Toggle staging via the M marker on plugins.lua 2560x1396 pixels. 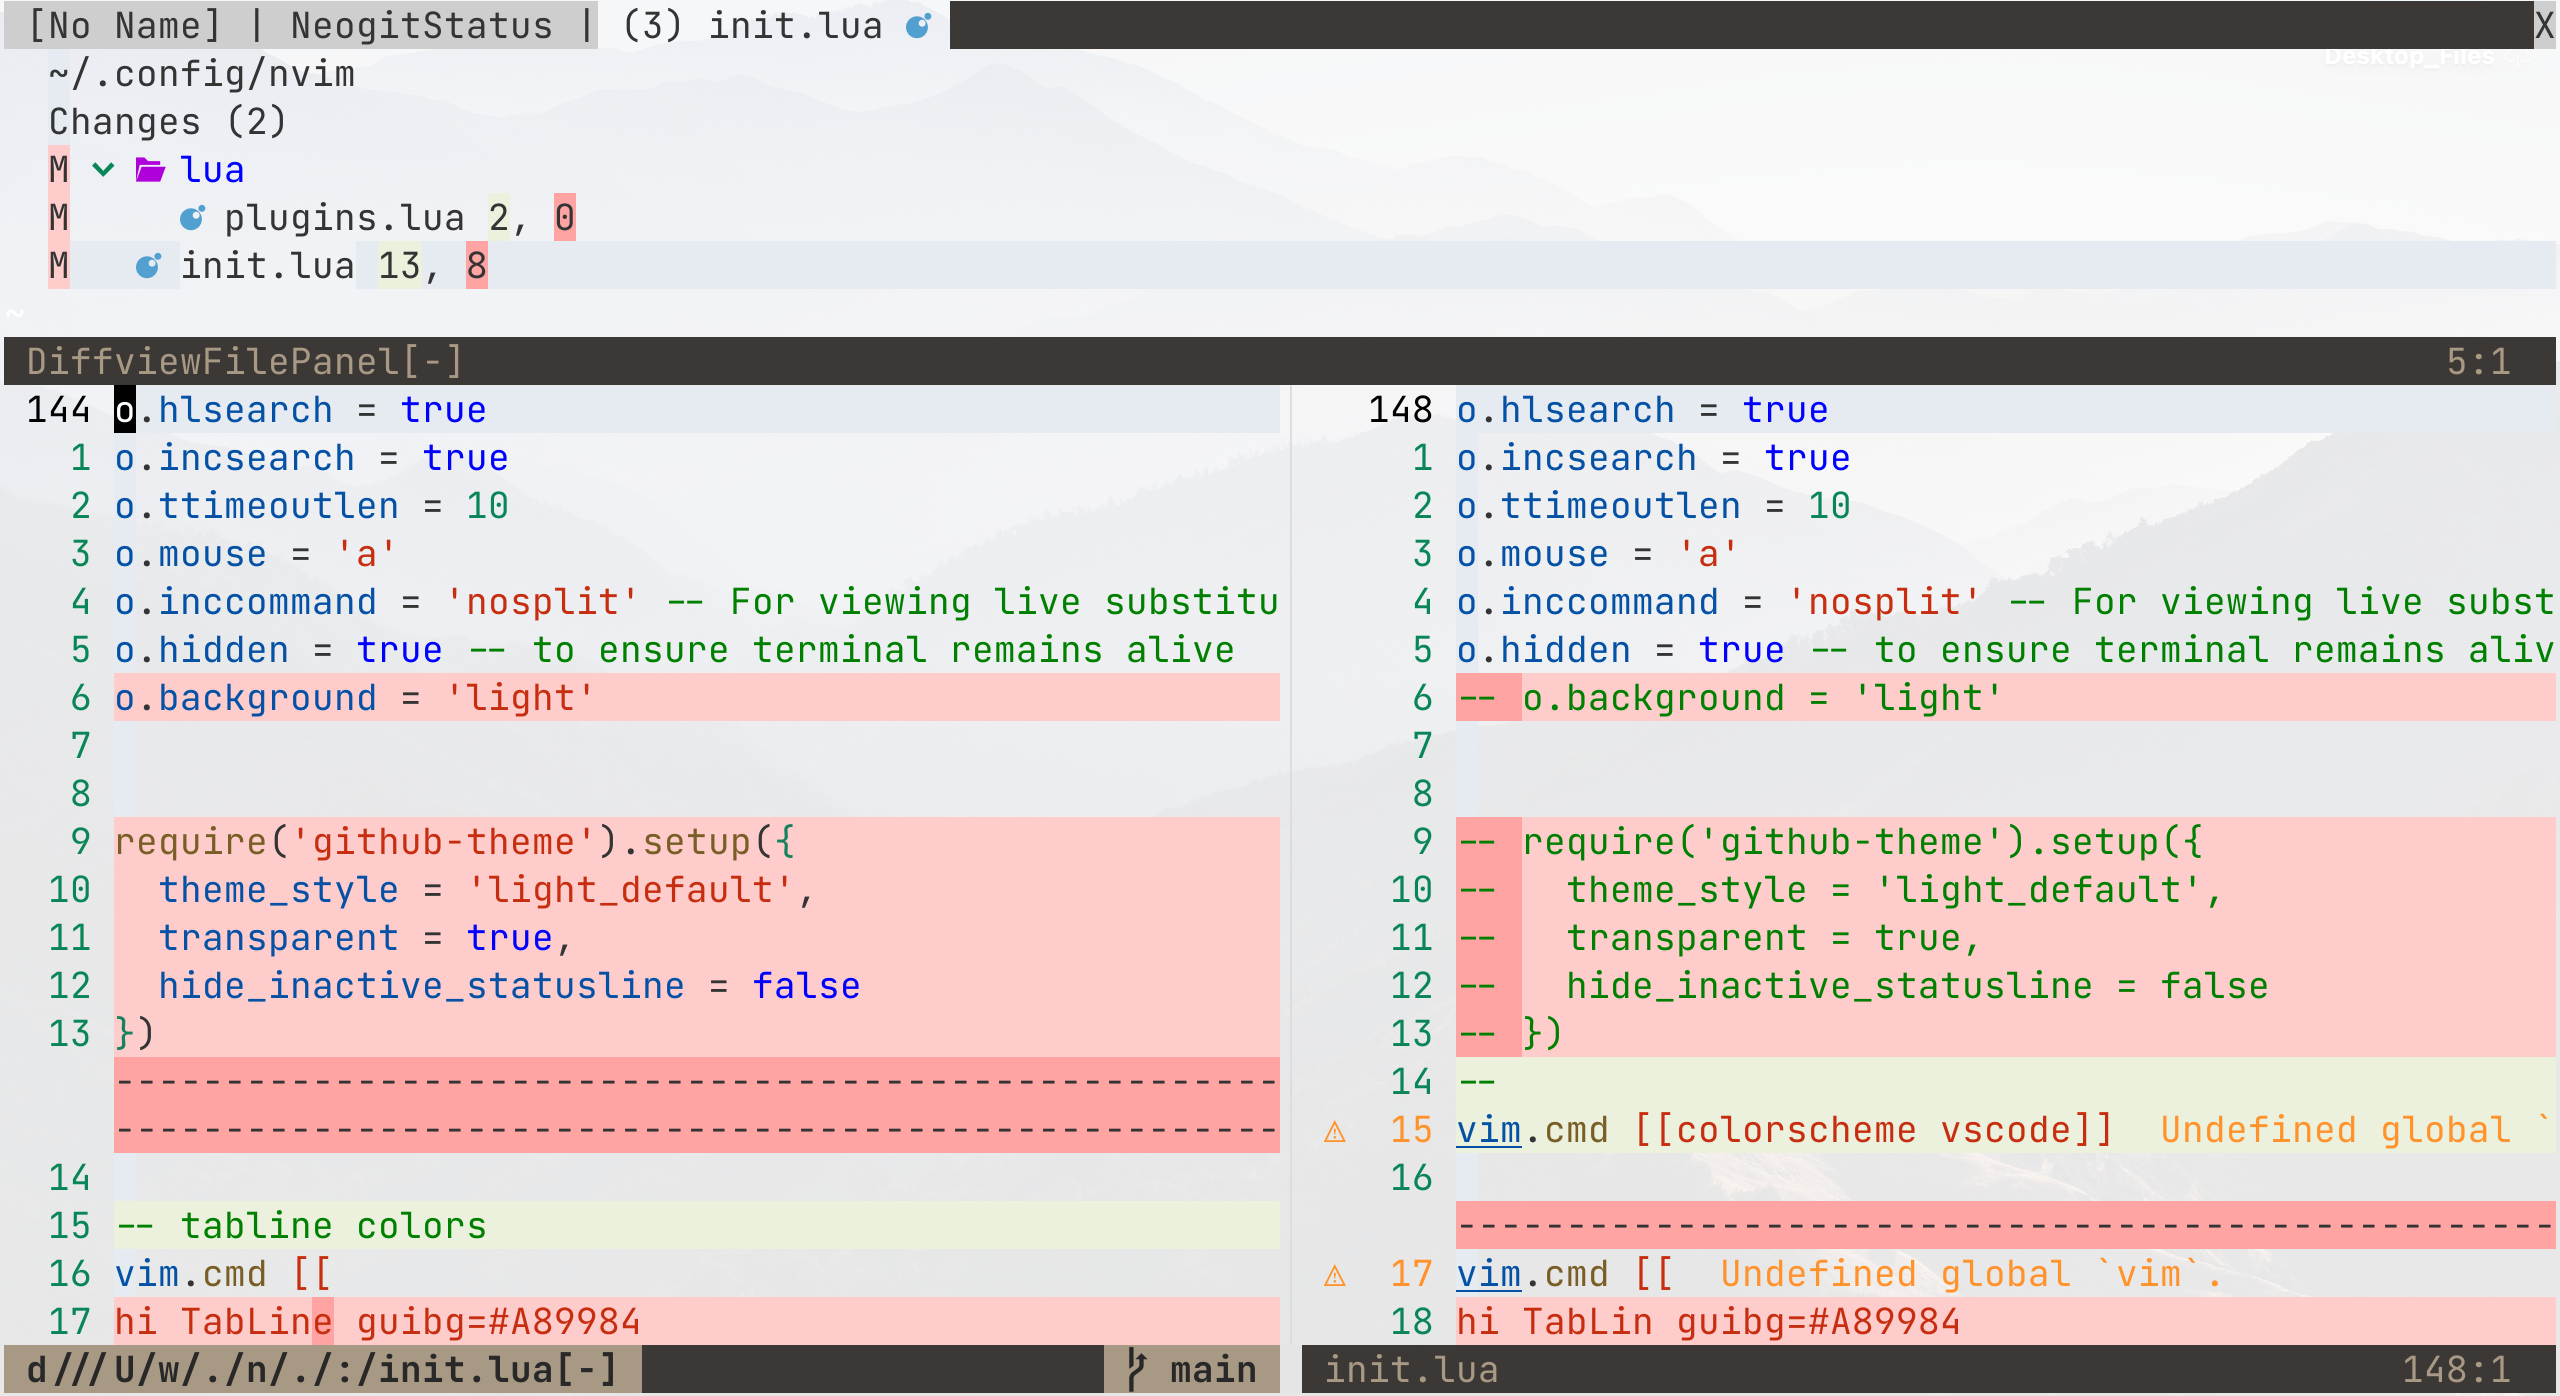tap(58, 216)
